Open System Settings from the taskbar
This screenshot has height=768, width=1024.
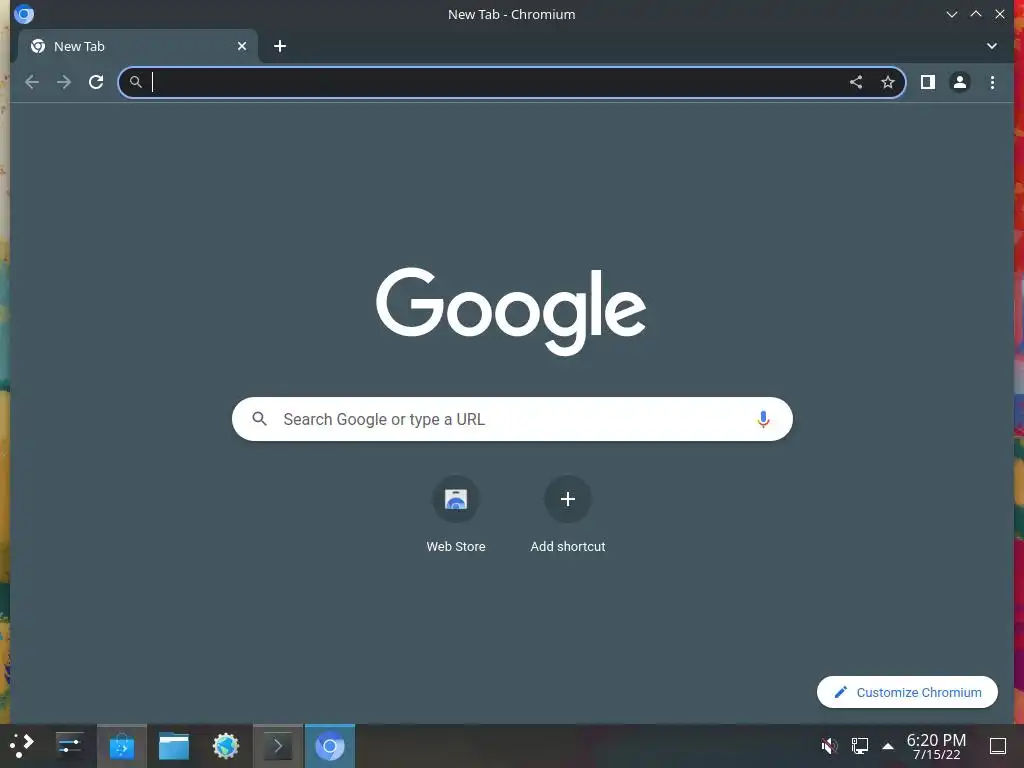[x=69, y=746]
